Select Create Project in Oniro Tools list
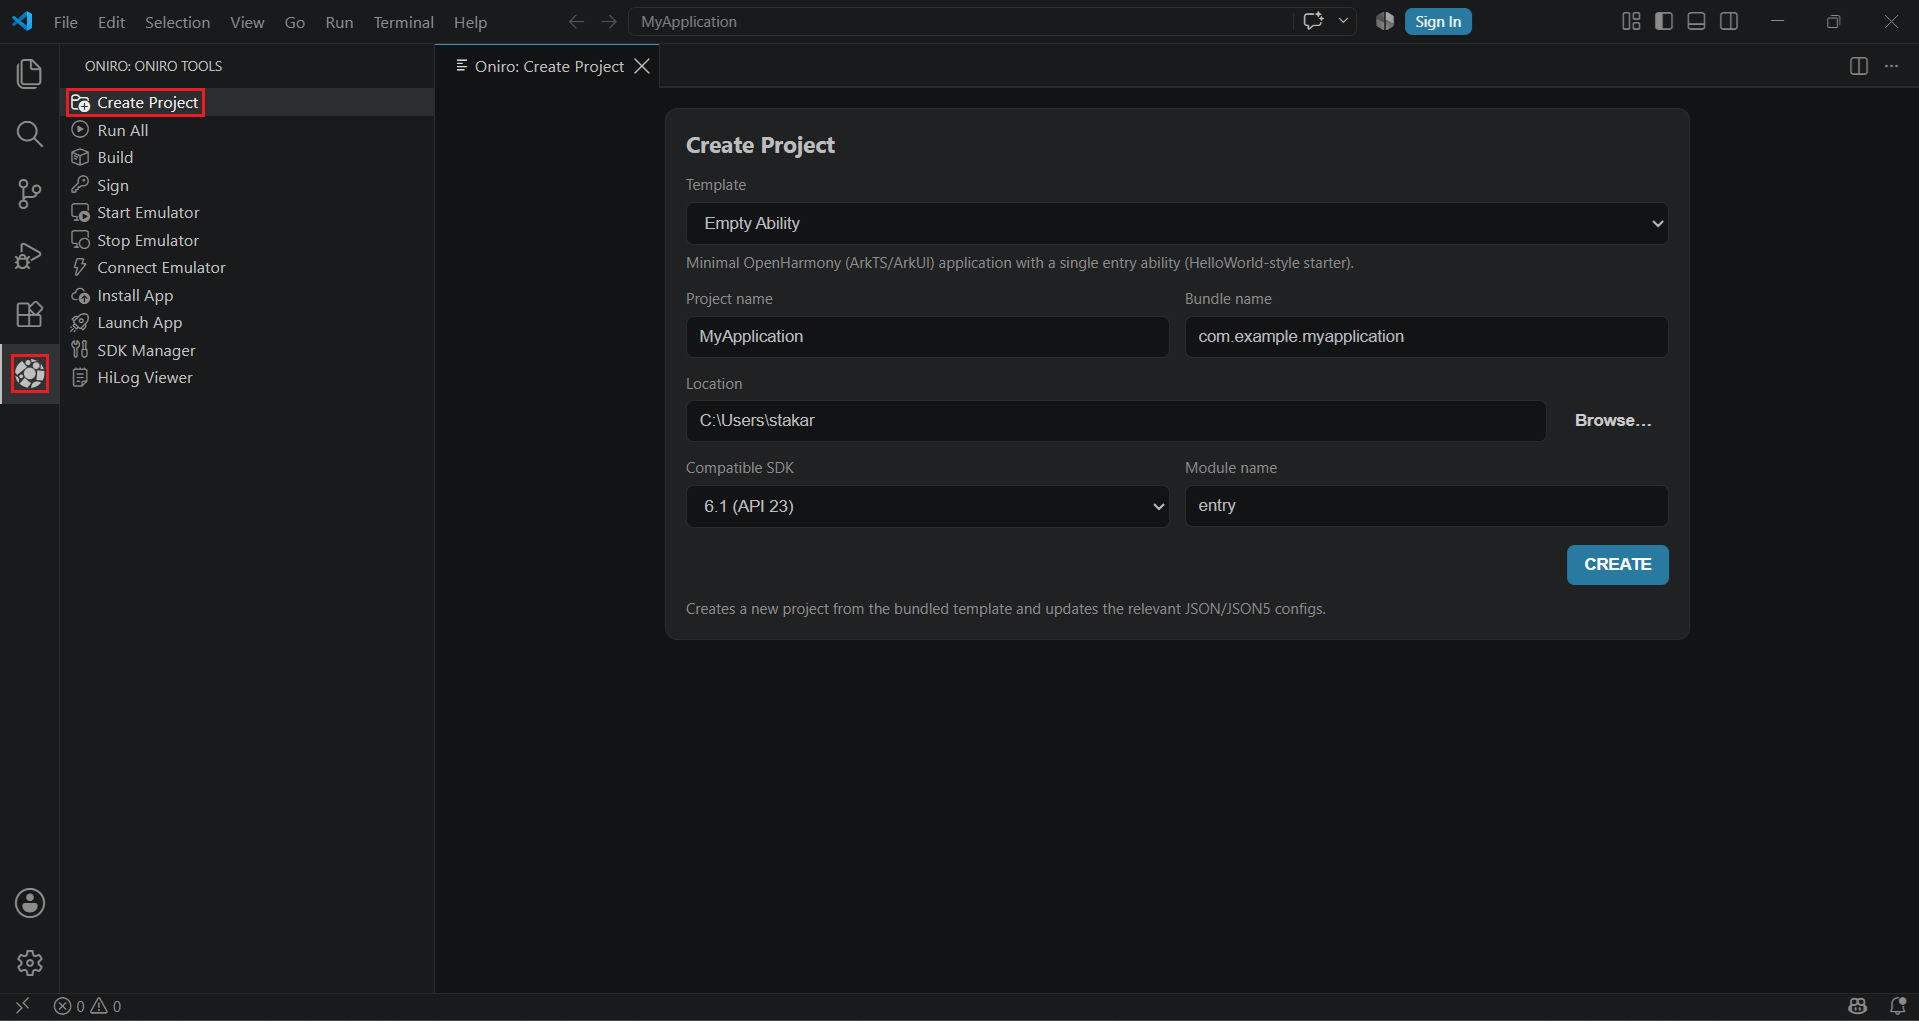This screenshot has width=1919, height=1021. [247, 102]
